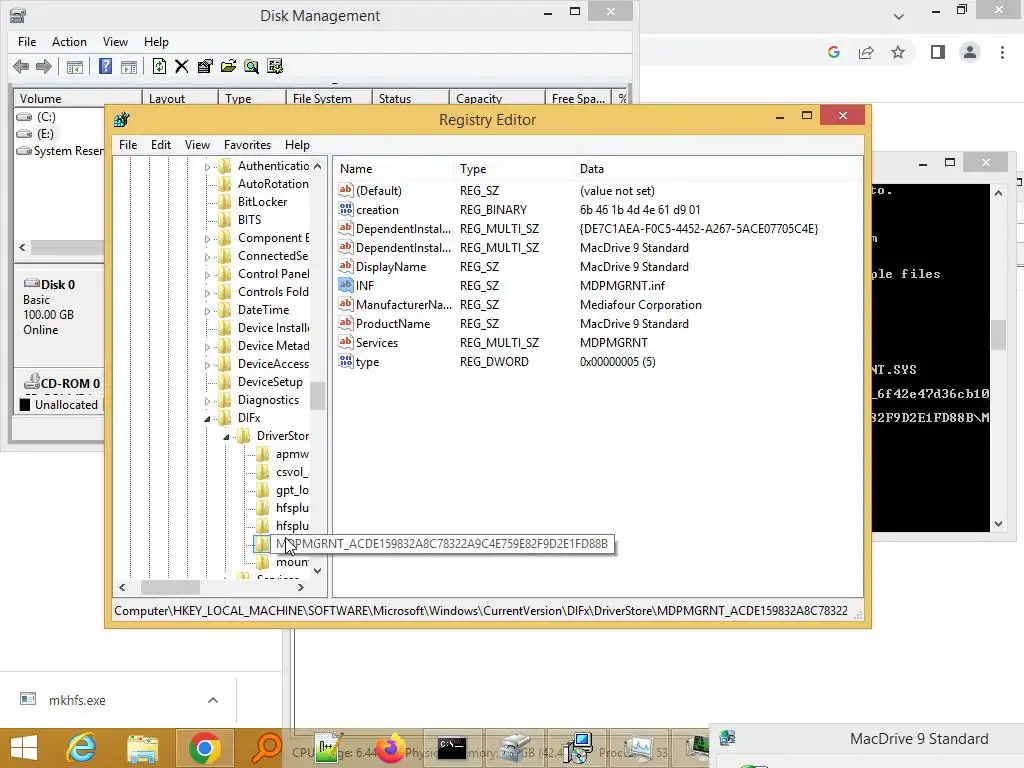This screenshot has width=1024, height=768.
Task: Expand the Diagnostics registry key
Action: pyautogui.click(x=207, y=401)
